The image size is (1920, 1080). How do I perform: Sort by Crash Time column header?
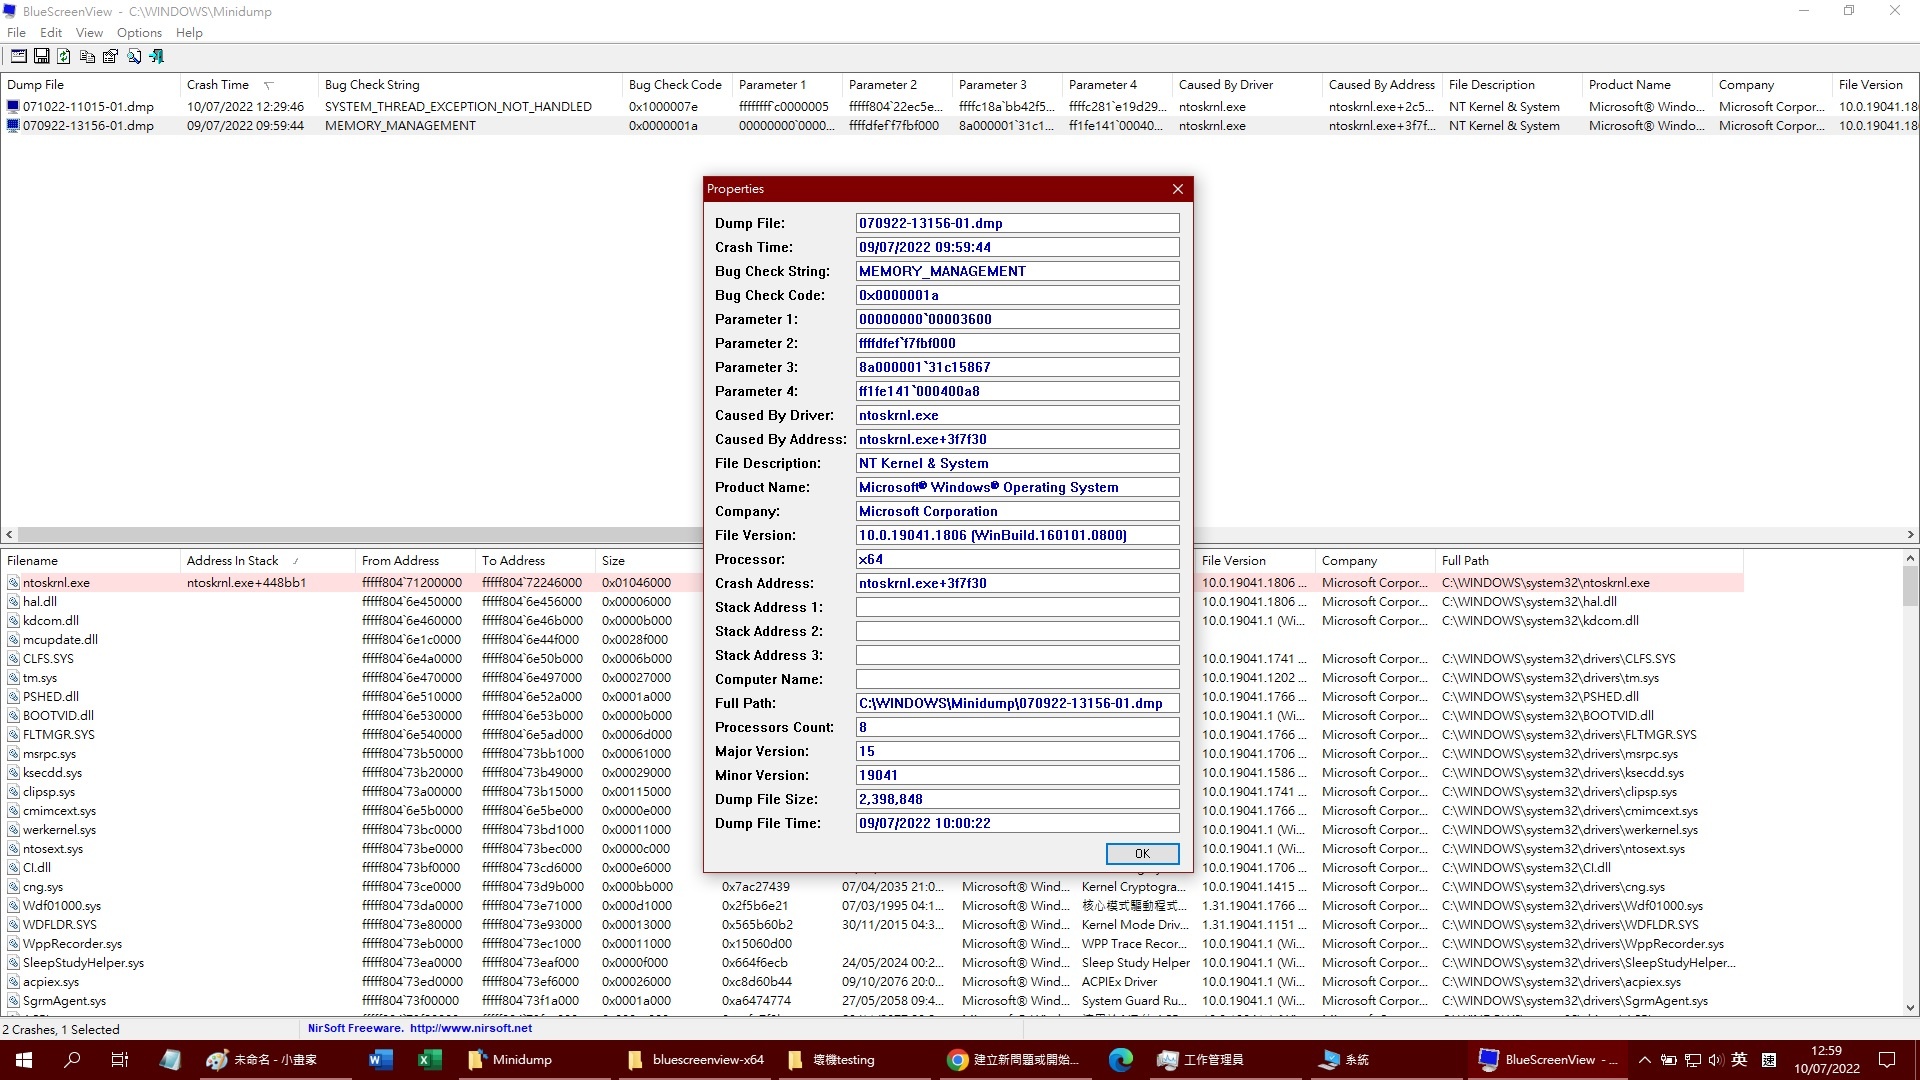218,85
